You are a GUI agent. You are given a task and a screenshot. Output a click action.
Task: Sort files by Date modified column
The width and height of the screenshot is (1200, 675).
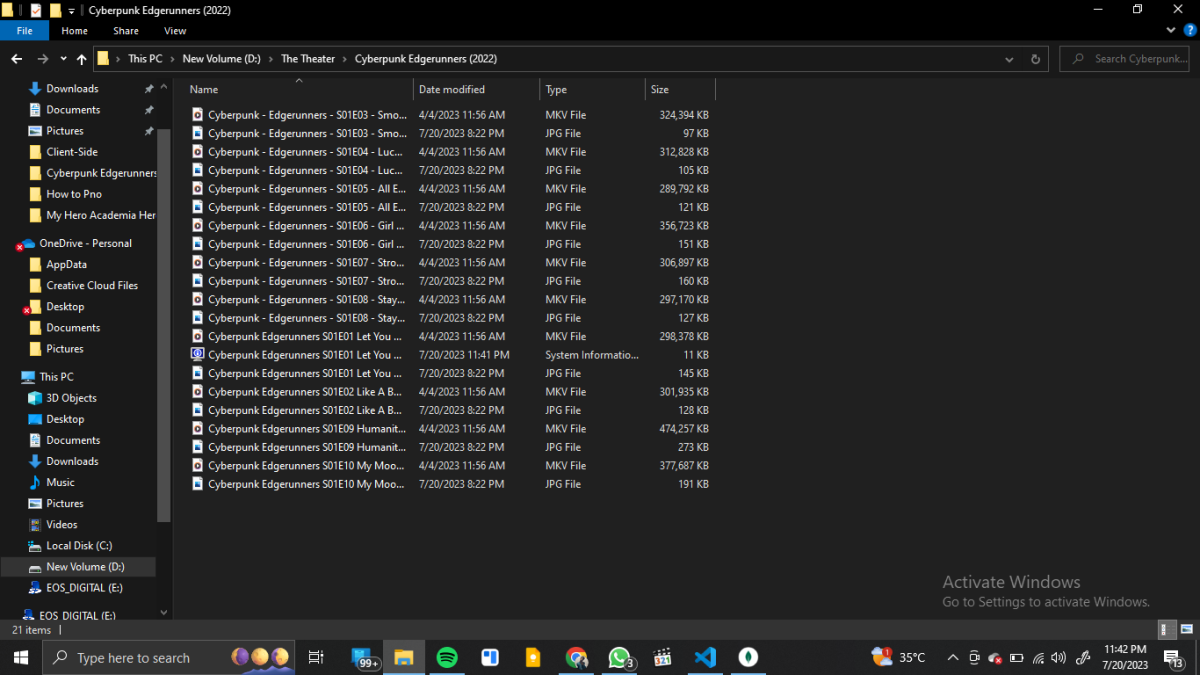coord(452,90)
